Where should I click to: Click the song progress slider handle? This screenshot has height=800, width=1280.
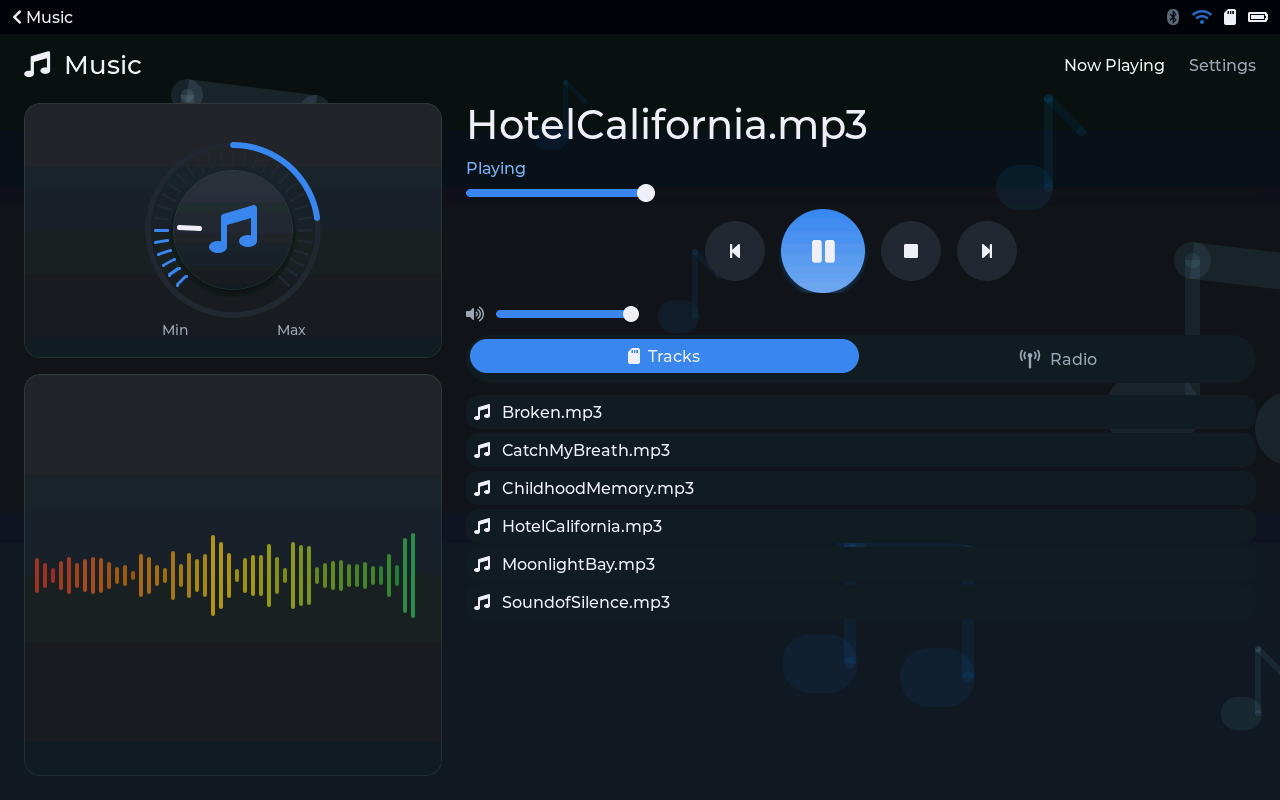(x=646, y=193)
